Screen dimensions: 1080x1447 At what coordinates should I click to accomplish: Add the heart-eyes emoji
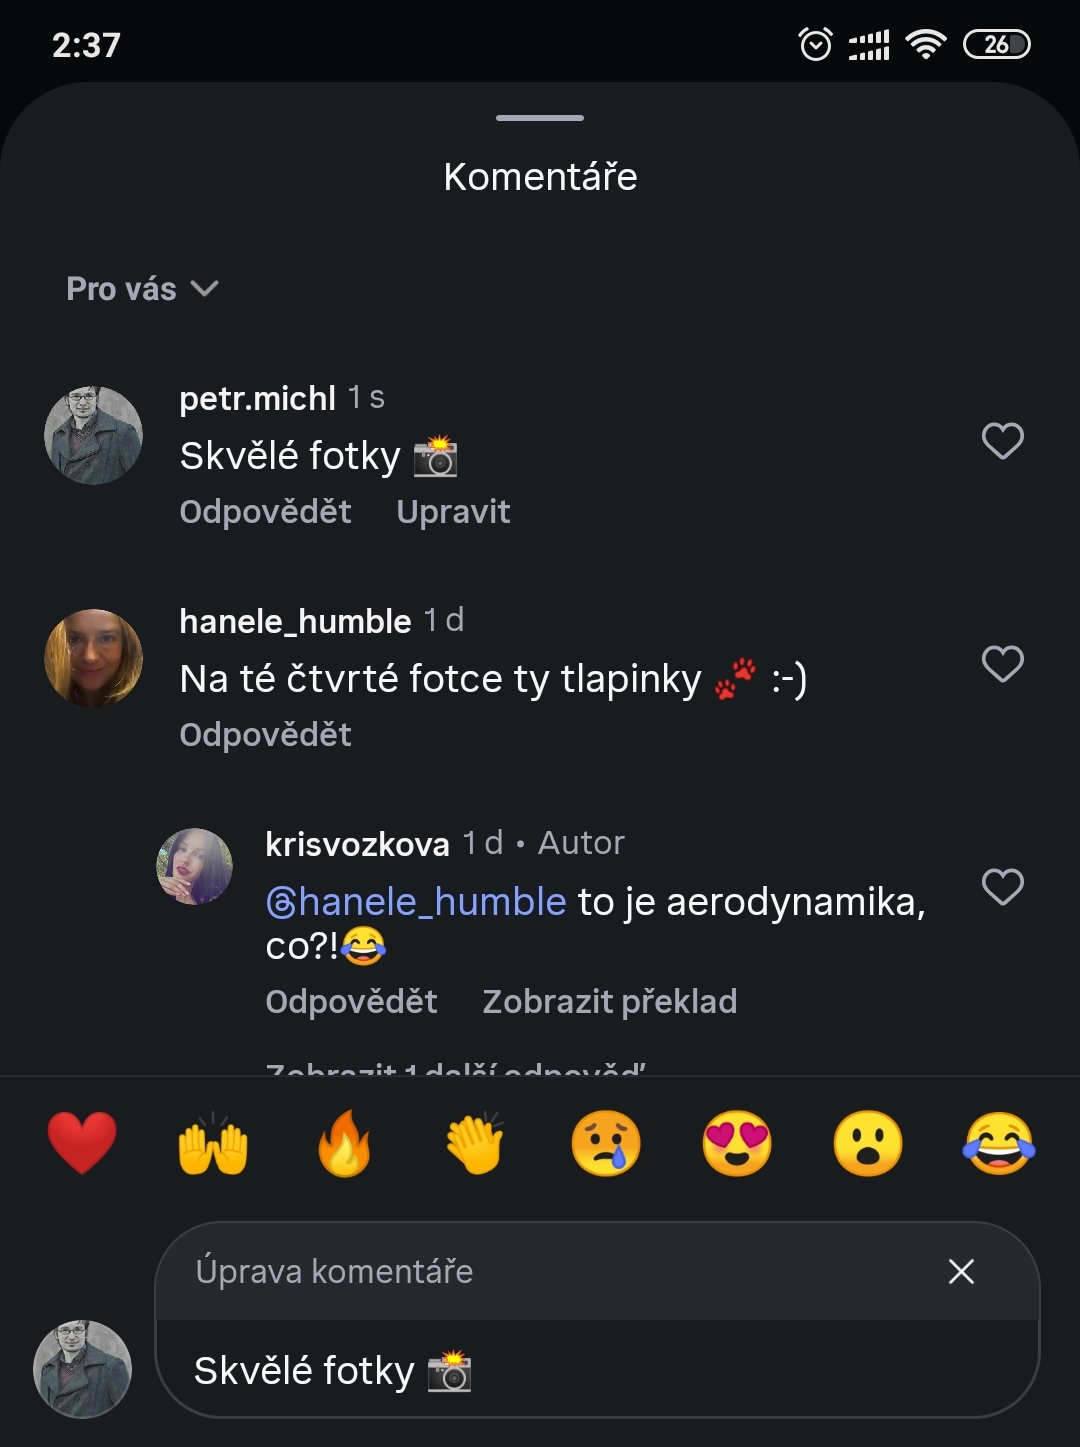737,1143
